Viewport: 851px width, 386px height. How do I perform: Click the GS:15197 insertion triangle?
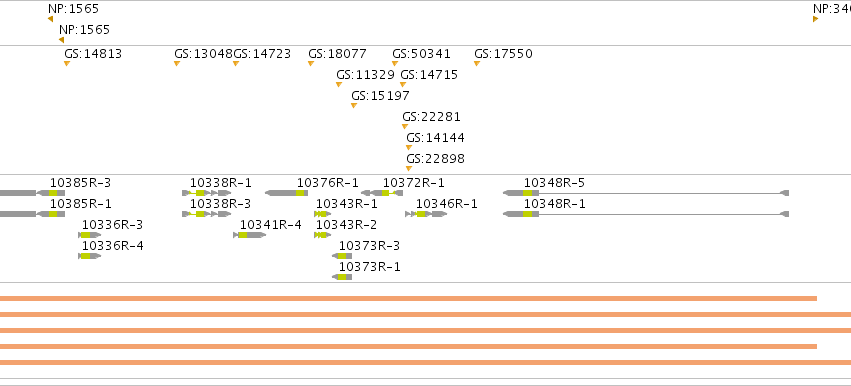coord(354,105)
